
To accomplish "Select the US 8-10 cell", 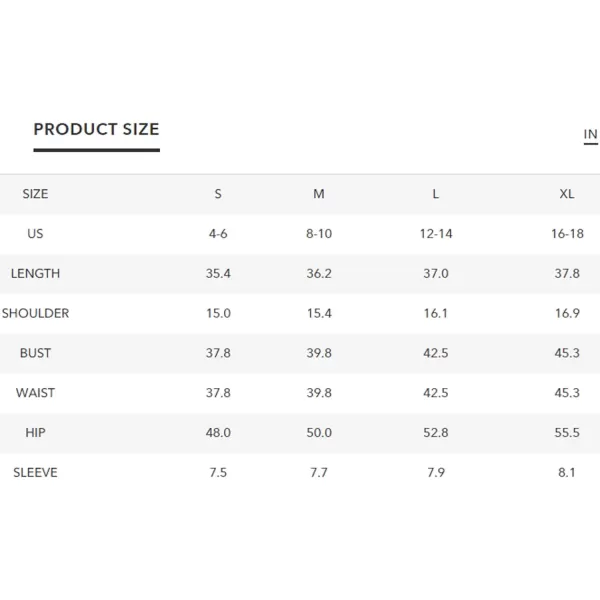I will (x=319, y=234).
